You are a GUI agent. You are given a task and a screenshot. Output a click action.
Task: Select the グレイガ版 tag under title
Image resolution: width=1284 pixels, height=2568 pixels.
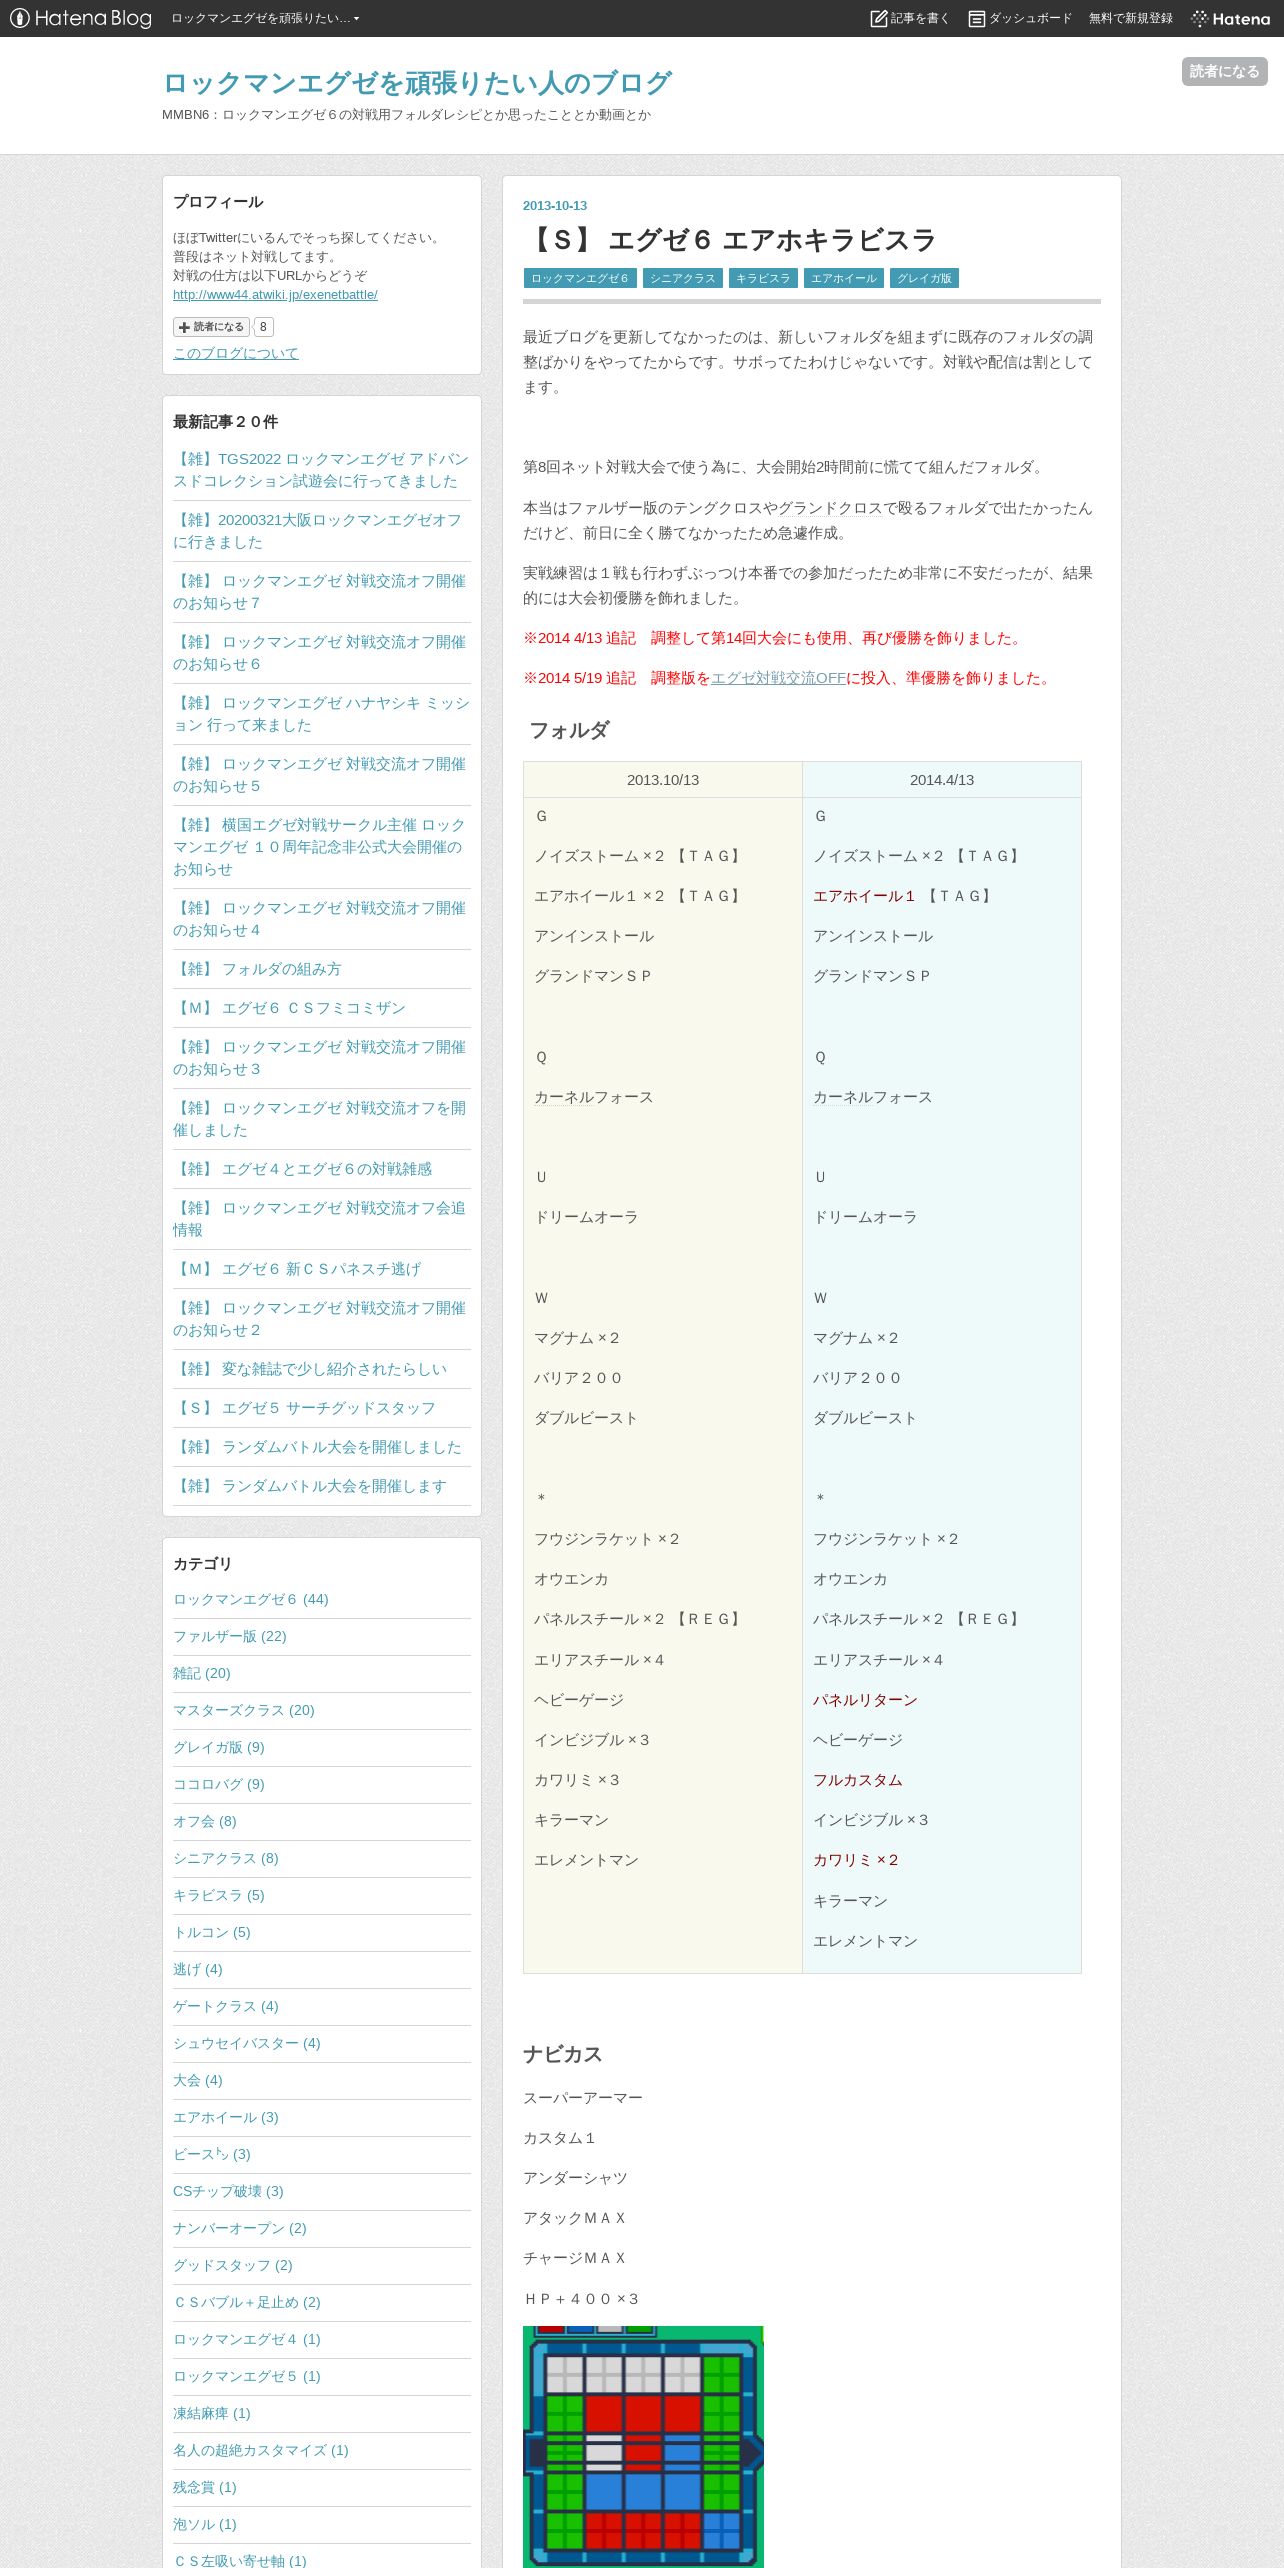pyautogui.click(x=924, y=278)
